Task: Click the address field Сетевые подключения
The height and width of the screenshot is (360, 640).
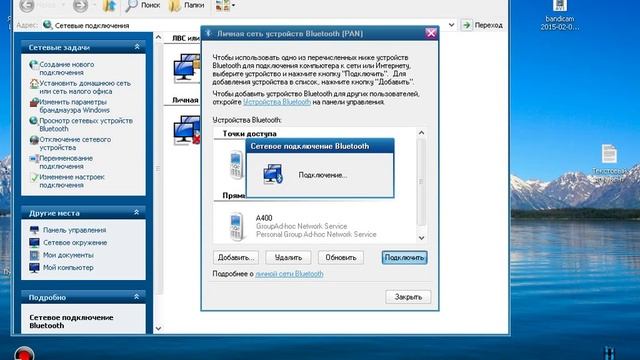Action: tap(245, 25)
